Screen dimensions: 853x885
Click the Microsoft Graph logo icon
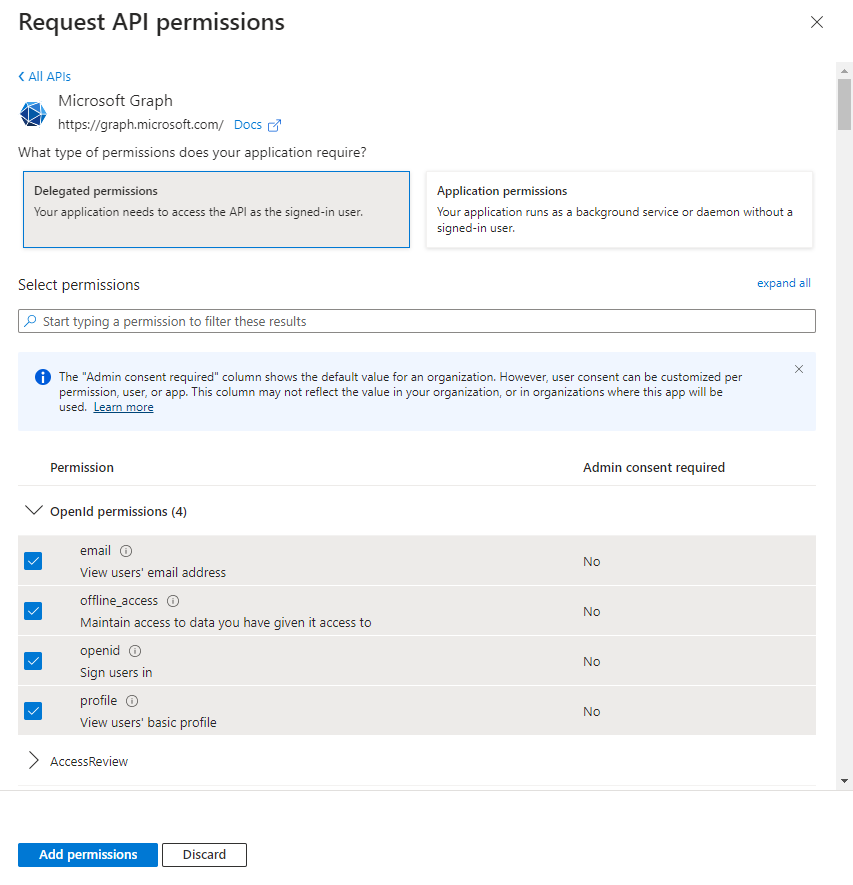33,113
